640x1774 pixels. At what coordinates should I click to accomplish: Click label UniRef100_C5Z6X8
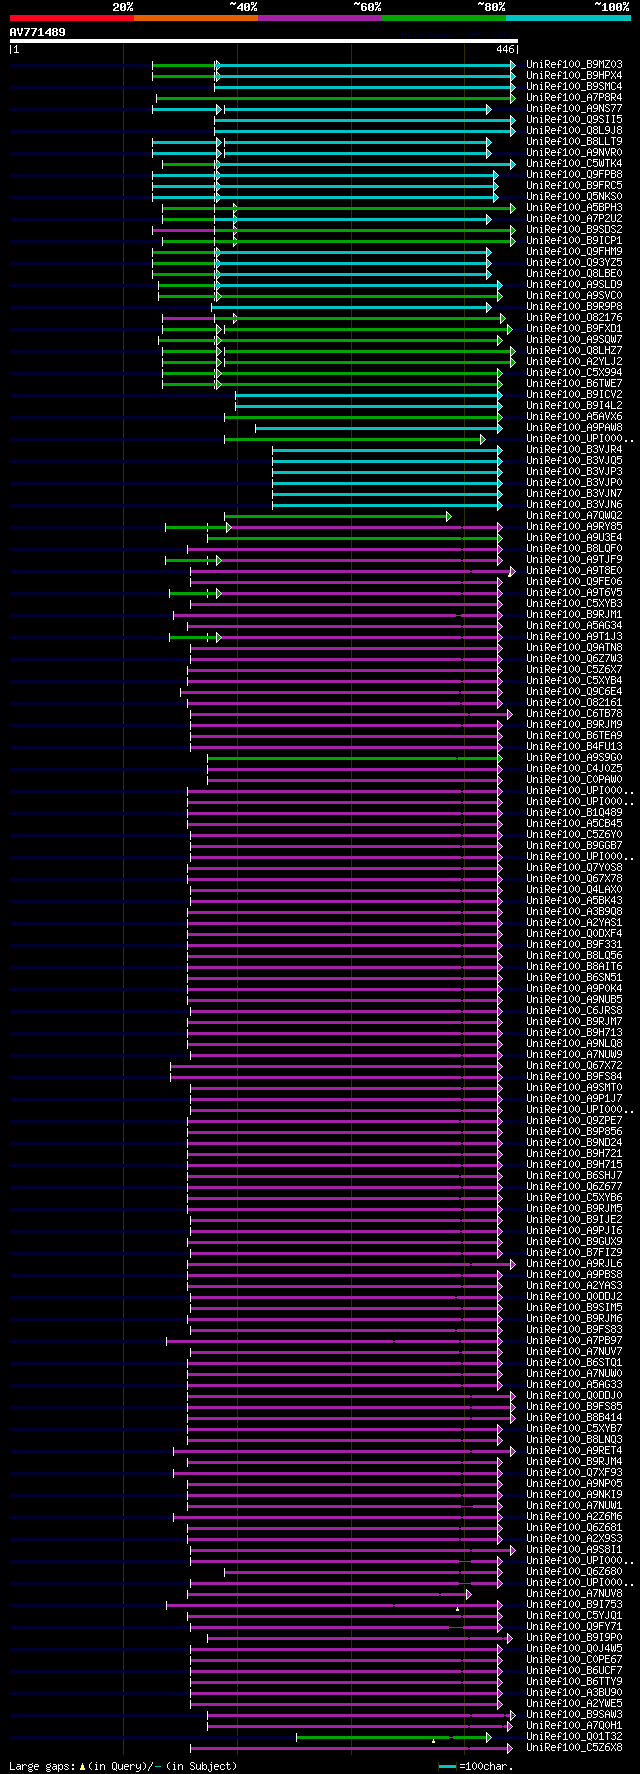point(574,1748)
